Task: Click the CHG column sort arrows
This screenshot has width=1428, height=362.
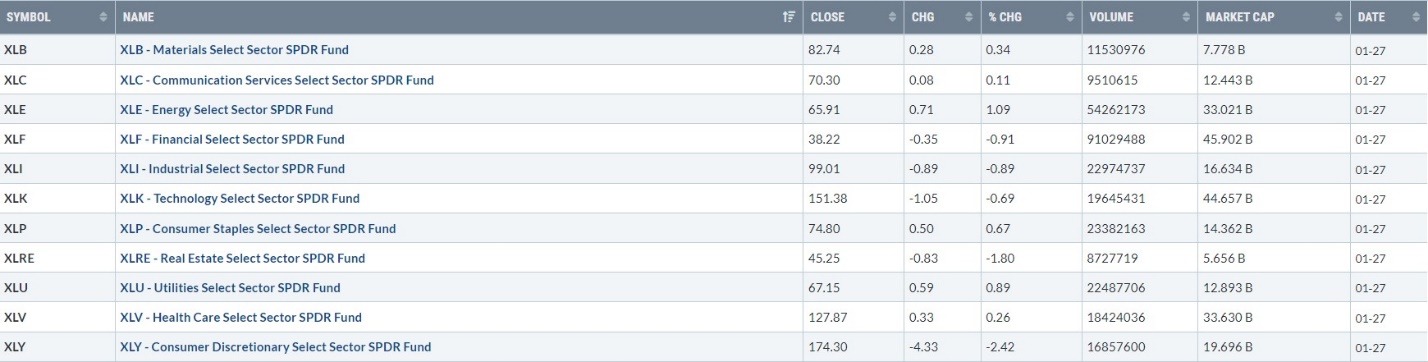Action: point(967,18)
